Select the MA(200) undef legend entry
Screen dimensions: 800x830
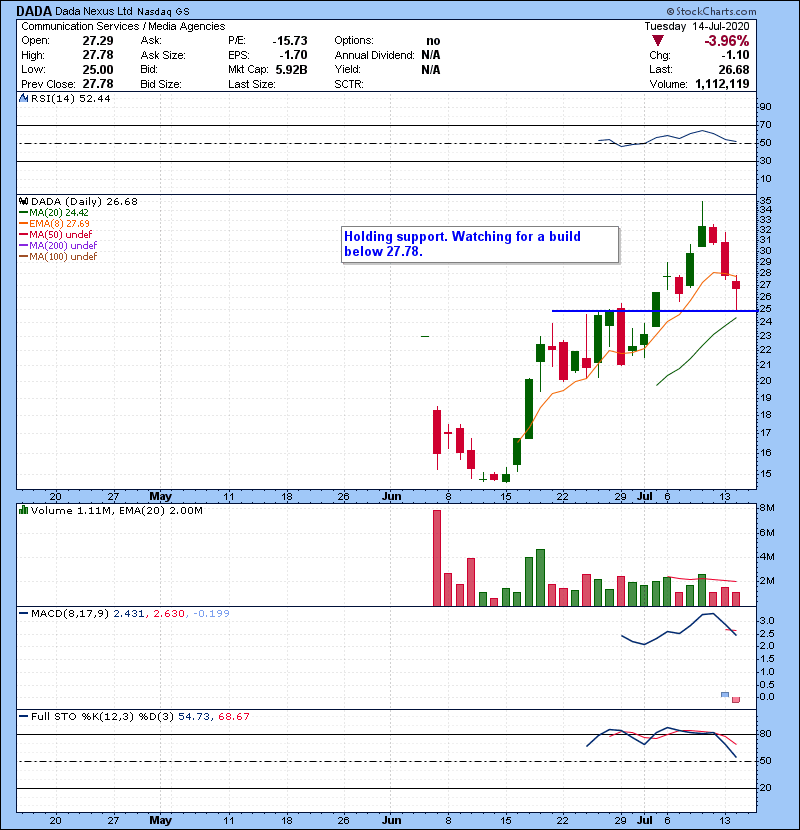tap(58, 246)
